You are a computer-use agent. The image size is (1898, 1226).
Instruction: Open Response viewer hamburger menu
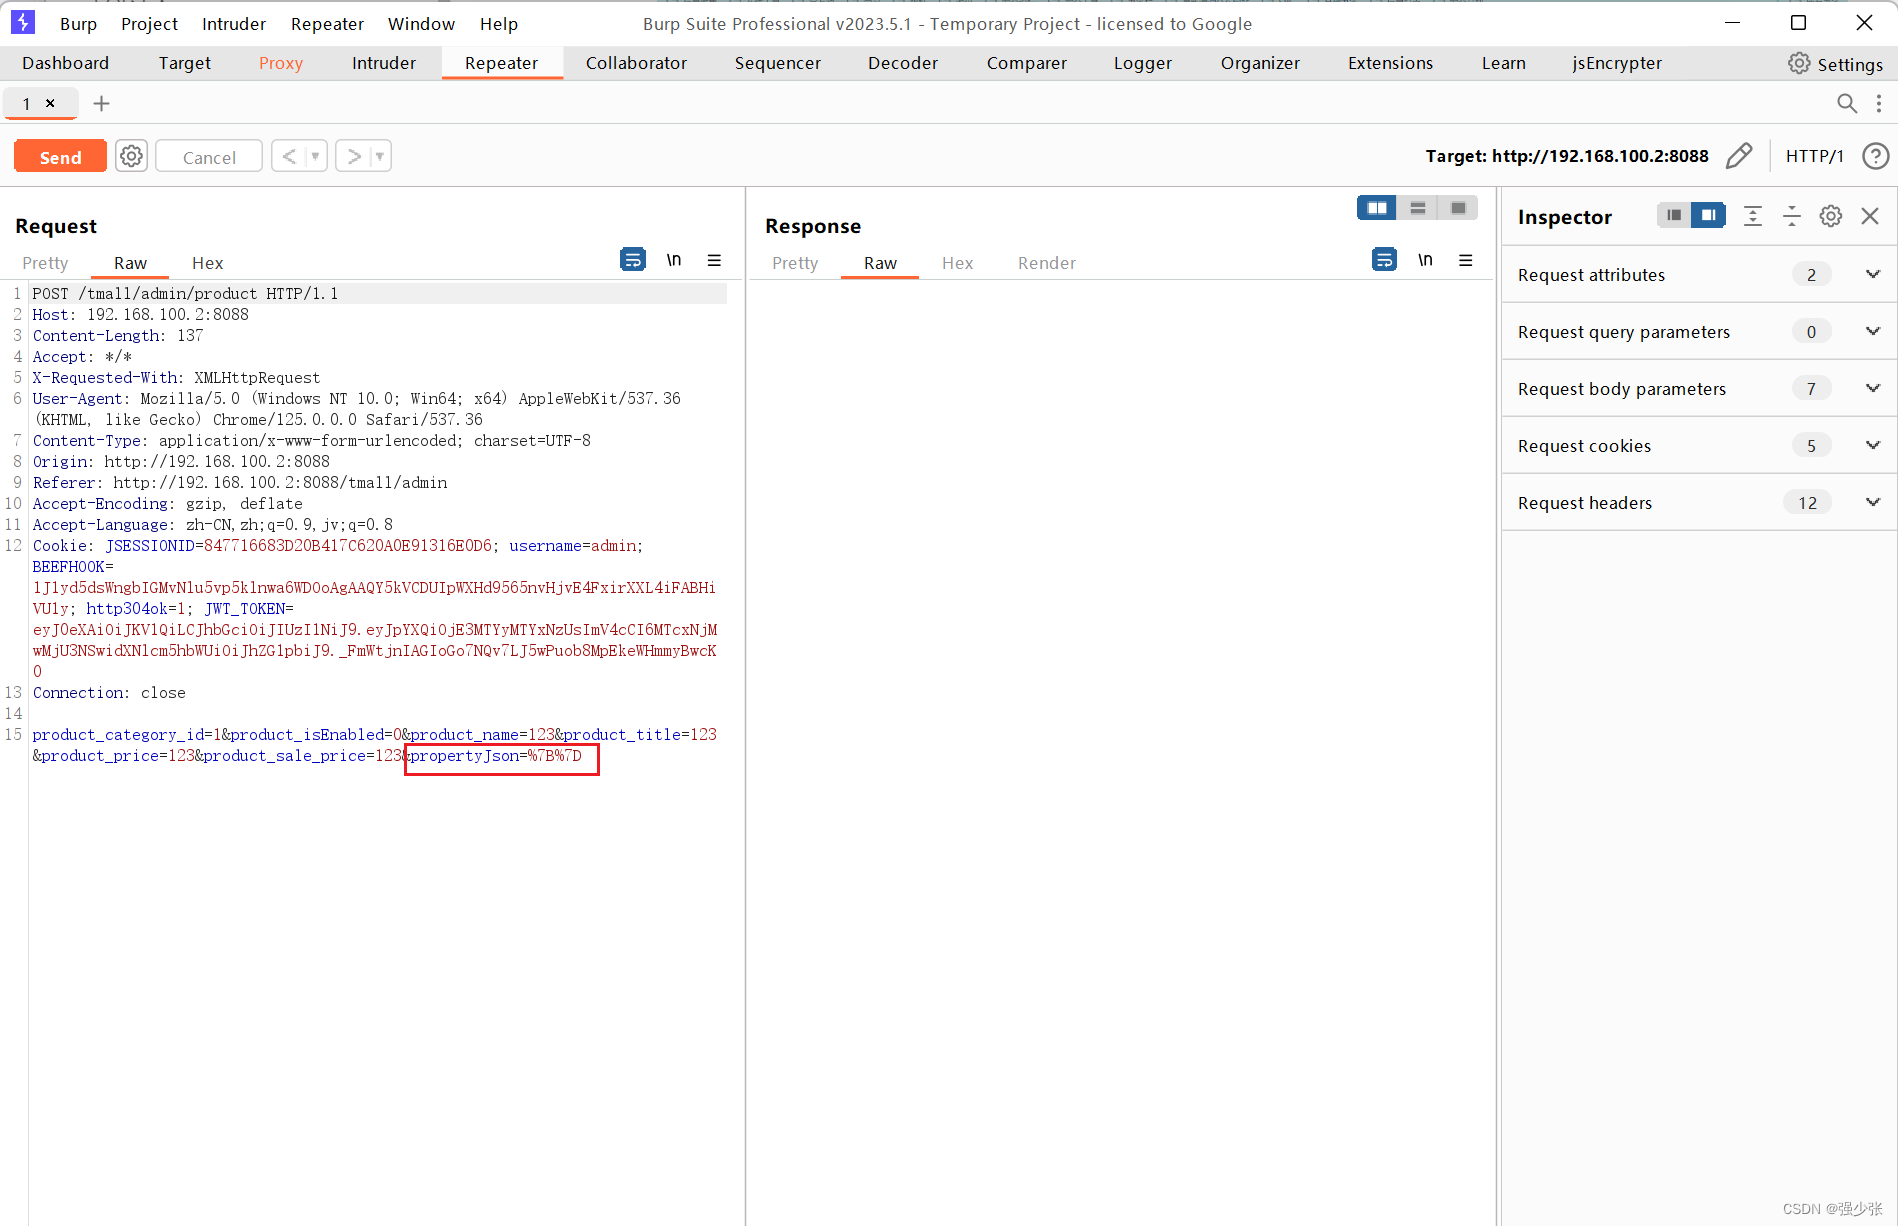point(1466,260)
